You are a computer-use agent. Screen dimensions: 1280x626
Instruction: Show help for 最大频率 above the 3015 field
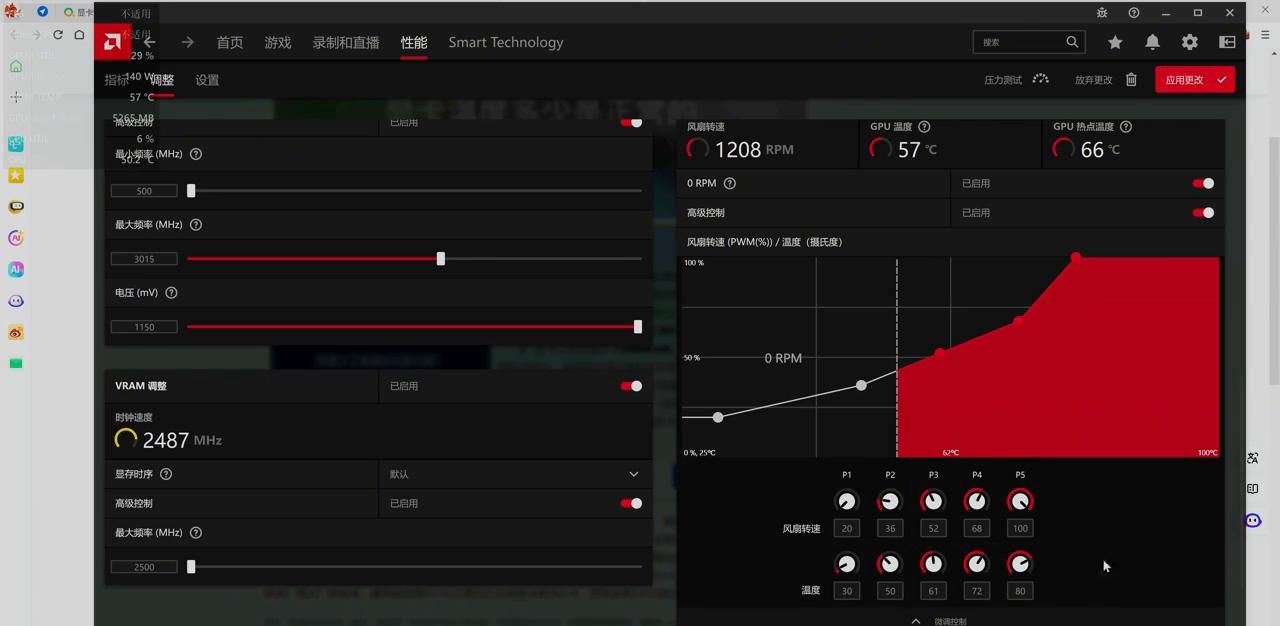(x=196, y=225)
